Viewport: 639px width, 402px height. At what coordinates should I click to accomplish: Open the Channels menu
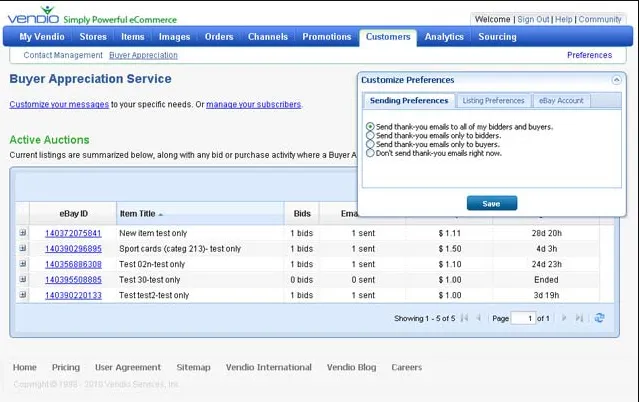coord(268,37)
